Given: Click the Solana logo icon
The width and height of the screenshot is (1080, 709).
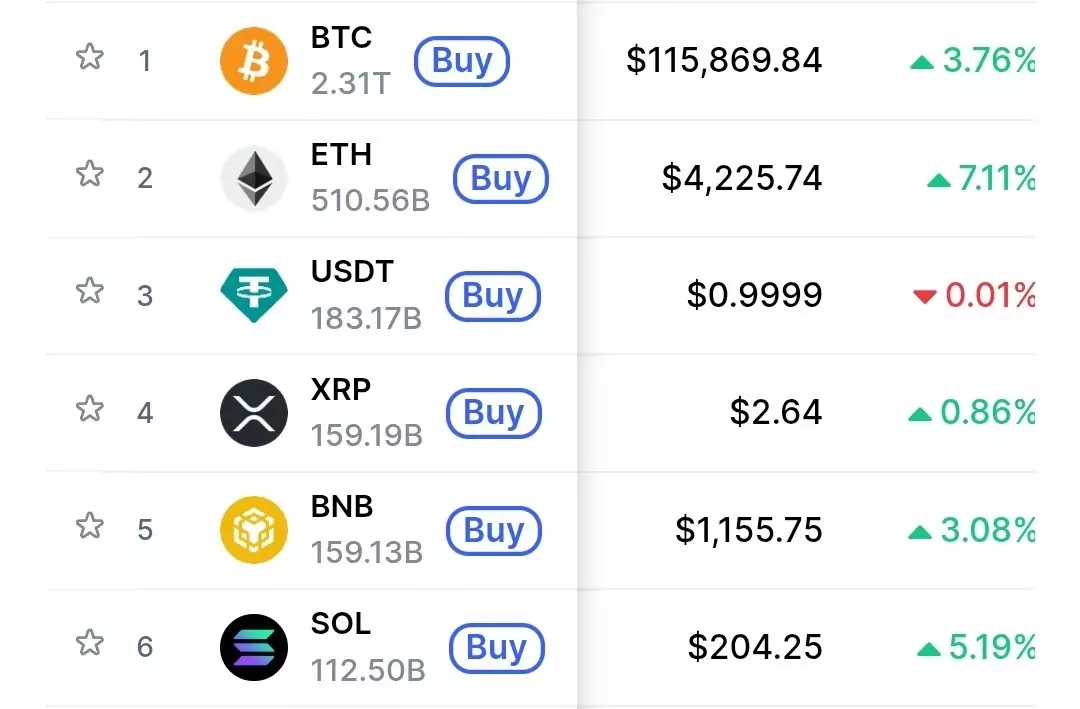Looking at the screenshot, I should coord(254,647).
